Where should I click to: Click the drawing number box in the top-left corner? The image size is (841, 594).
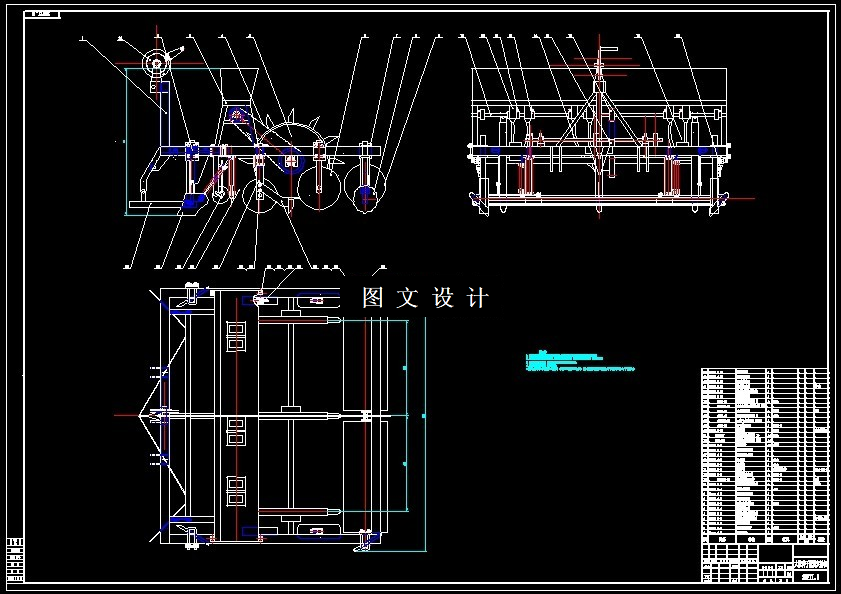[x=42, y=14]
